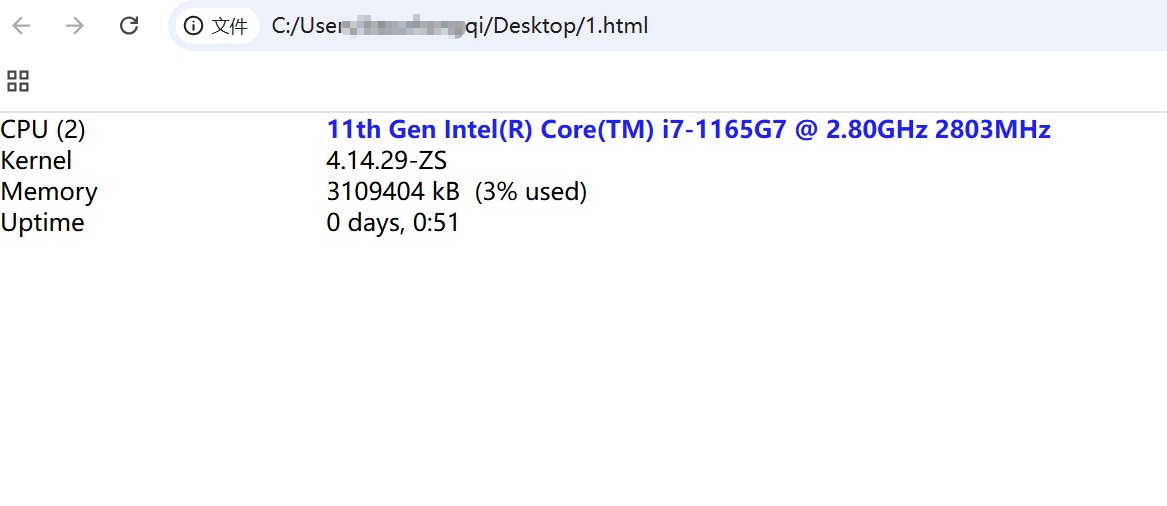Open site info via circled-i icon
1167x506 pixels.
(193, 26)
